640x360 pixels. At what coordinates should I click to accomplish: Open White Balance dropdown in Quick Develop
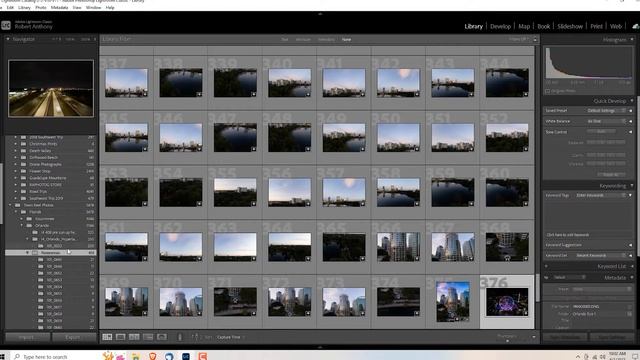coord(606,121)
